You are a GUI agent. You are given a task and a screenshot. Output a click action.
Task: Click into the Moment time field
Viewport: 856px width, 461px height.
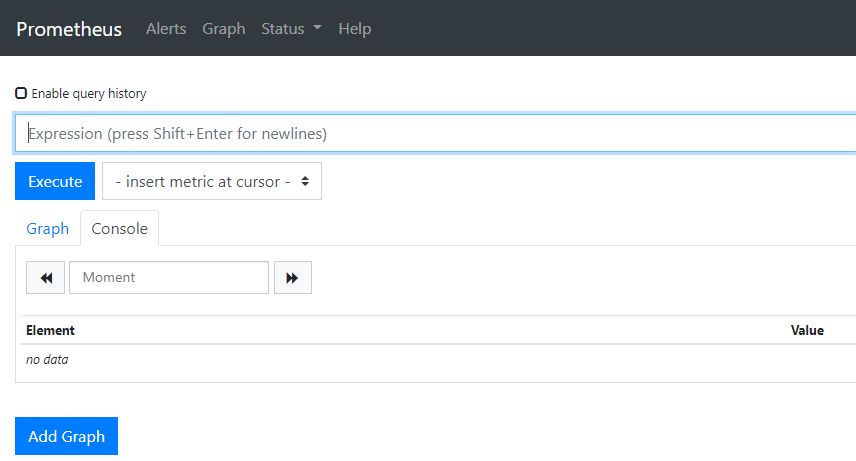pos(169,278)
